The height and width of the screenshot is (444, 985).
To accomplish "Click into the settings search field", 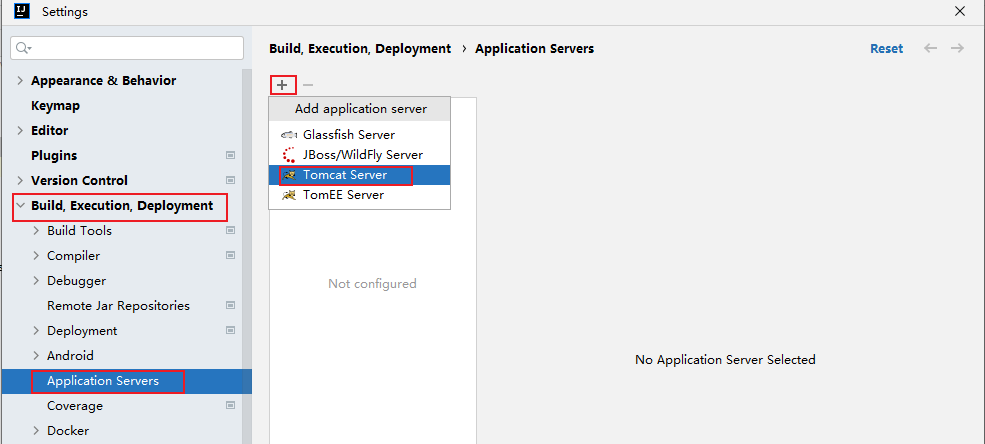I will tap(127, 48).
